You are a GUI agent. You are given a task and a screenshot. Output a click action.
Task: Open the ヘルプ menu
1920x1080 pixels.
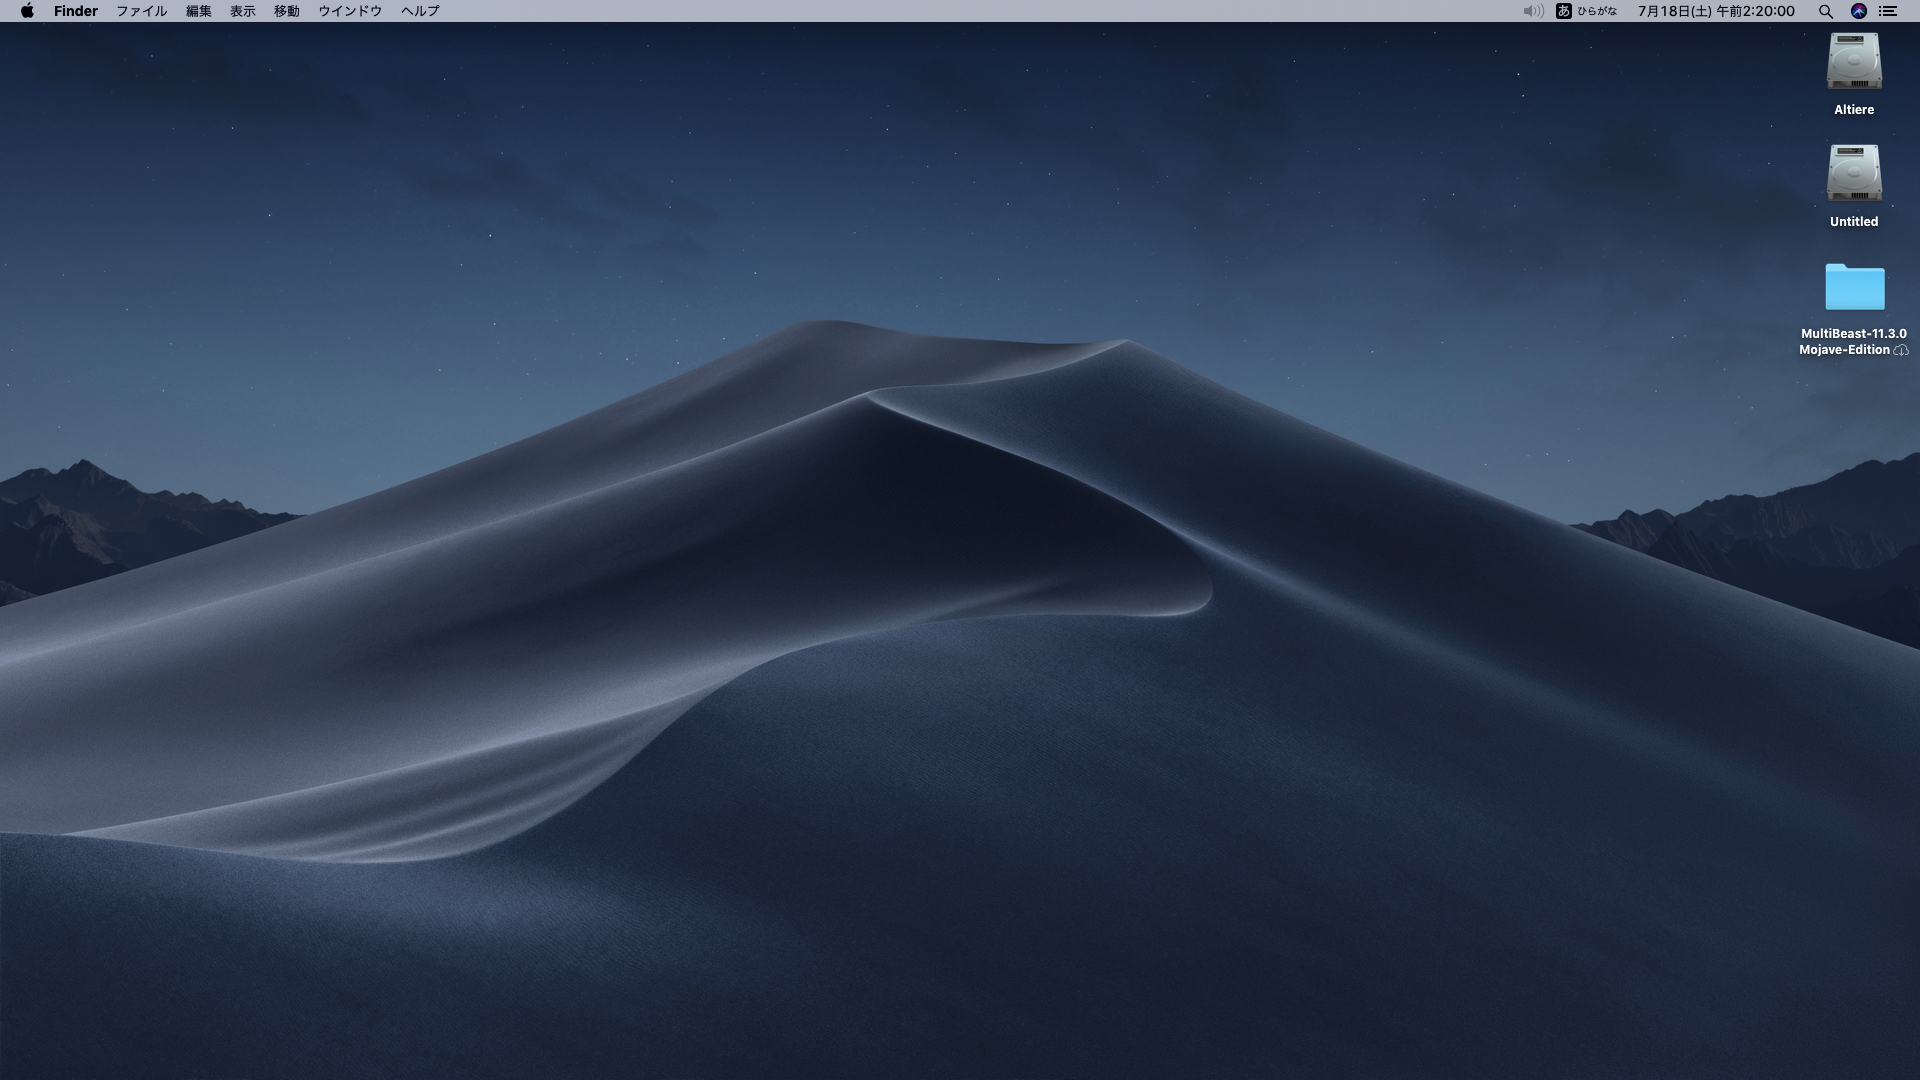(x=418, y=11)
